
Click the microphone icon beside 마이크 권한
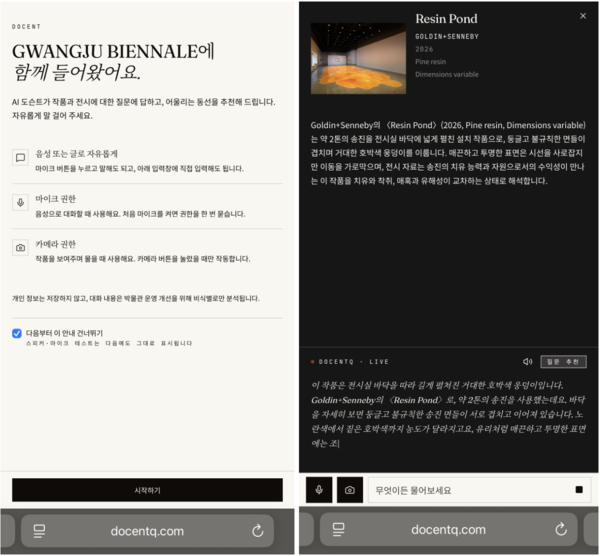(20, 202)
